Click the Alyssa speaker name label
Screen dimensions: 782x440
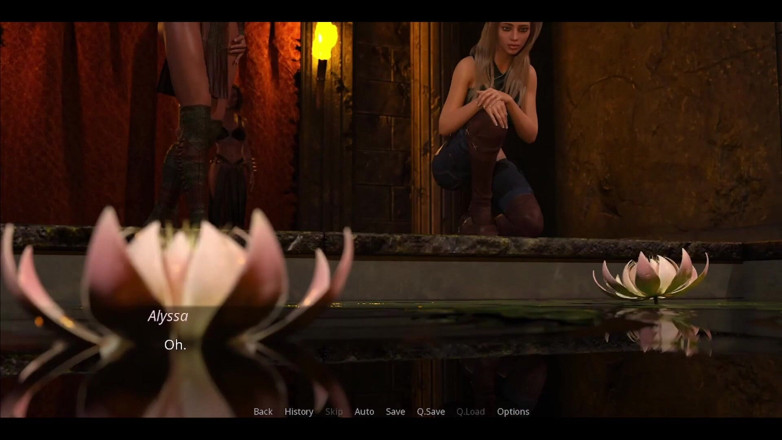point(168,316)
